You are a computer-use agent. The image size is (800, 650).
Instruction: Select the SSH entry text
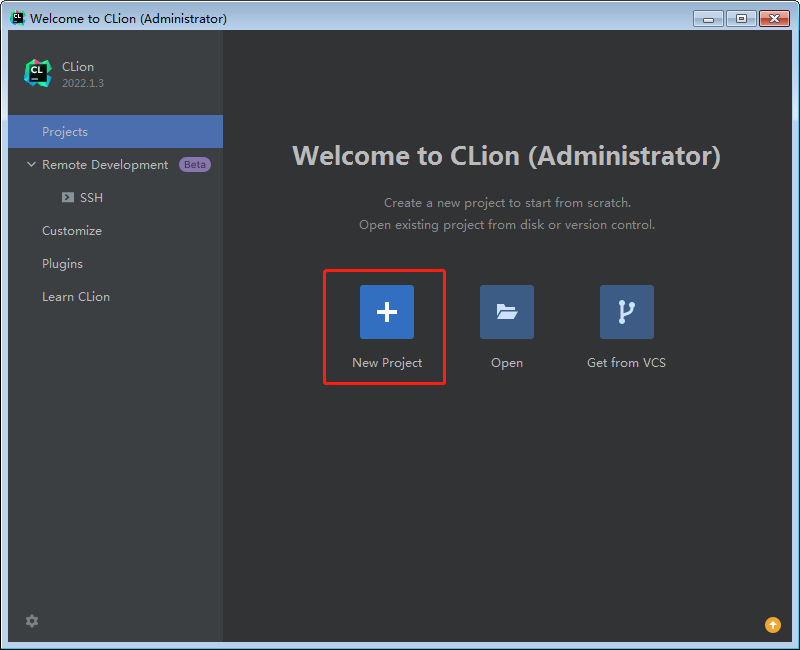[91, 198]
